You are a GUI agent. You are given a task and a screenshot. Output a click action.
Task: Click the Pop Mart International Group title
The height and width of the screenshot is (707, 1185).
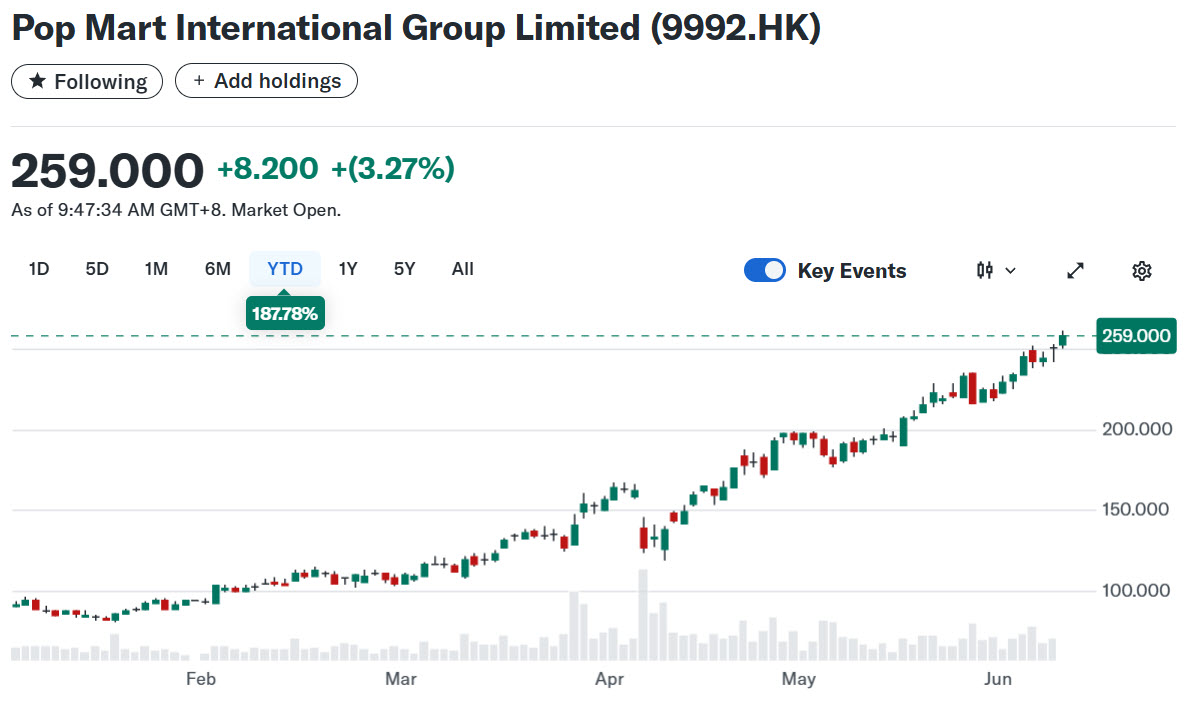click(x=416, y=28)
